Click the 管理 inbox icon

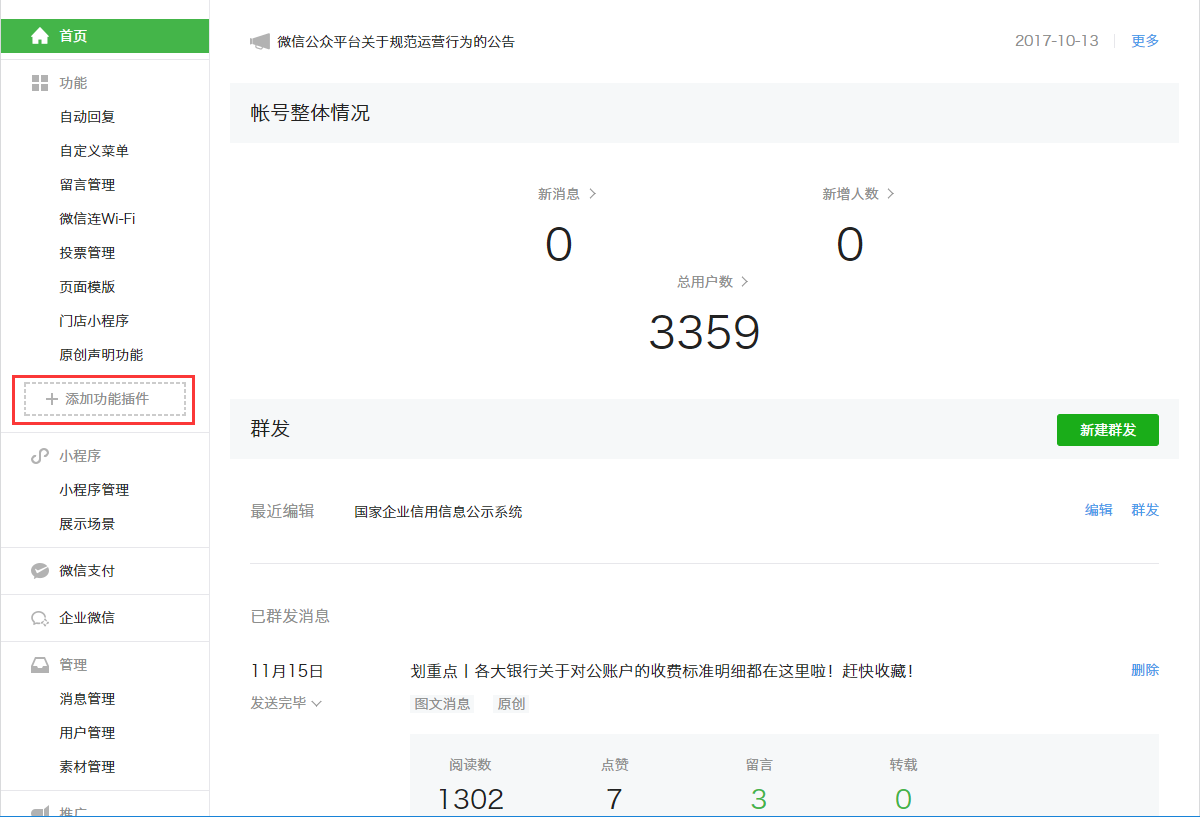[40, 665]
